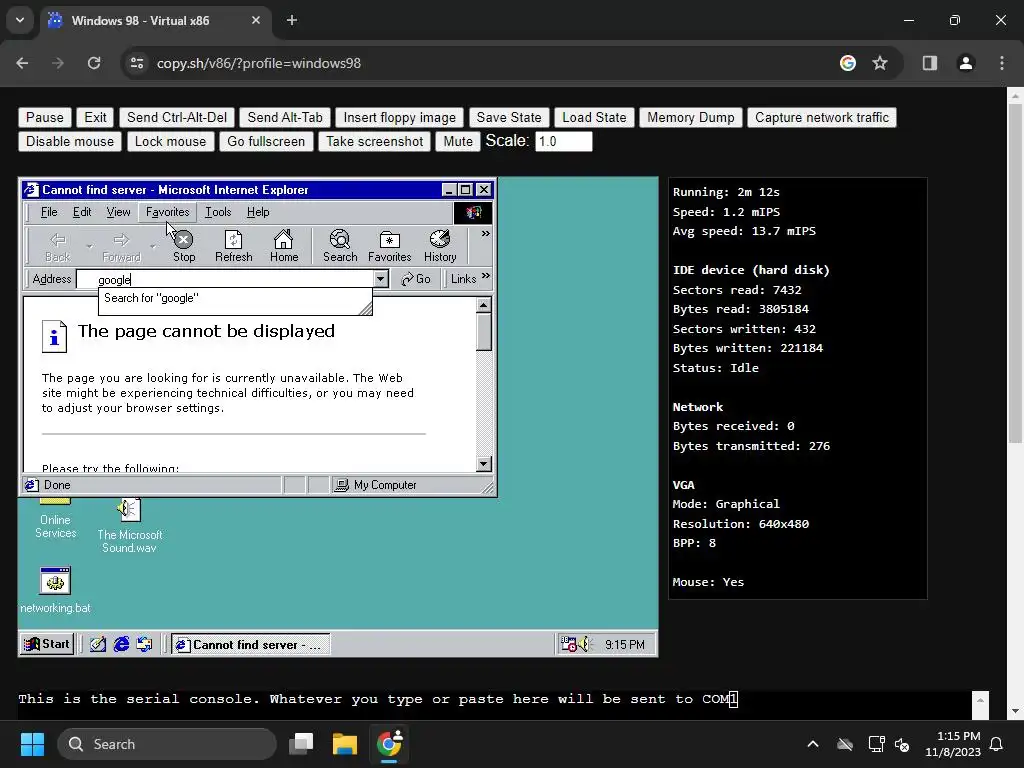Screen dimensions: 1024x768
Task: Click Capture network traffic button
Action: (x=822, y=118)
